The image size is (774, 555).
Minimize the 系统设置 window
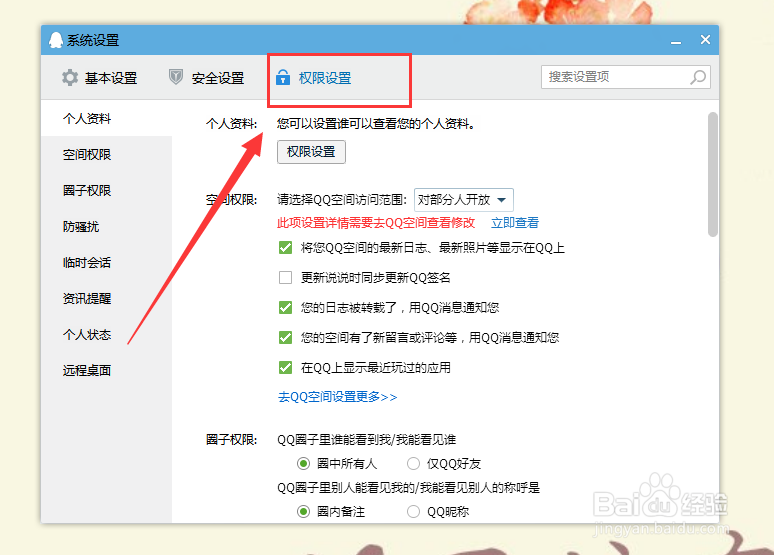point(676,41)
